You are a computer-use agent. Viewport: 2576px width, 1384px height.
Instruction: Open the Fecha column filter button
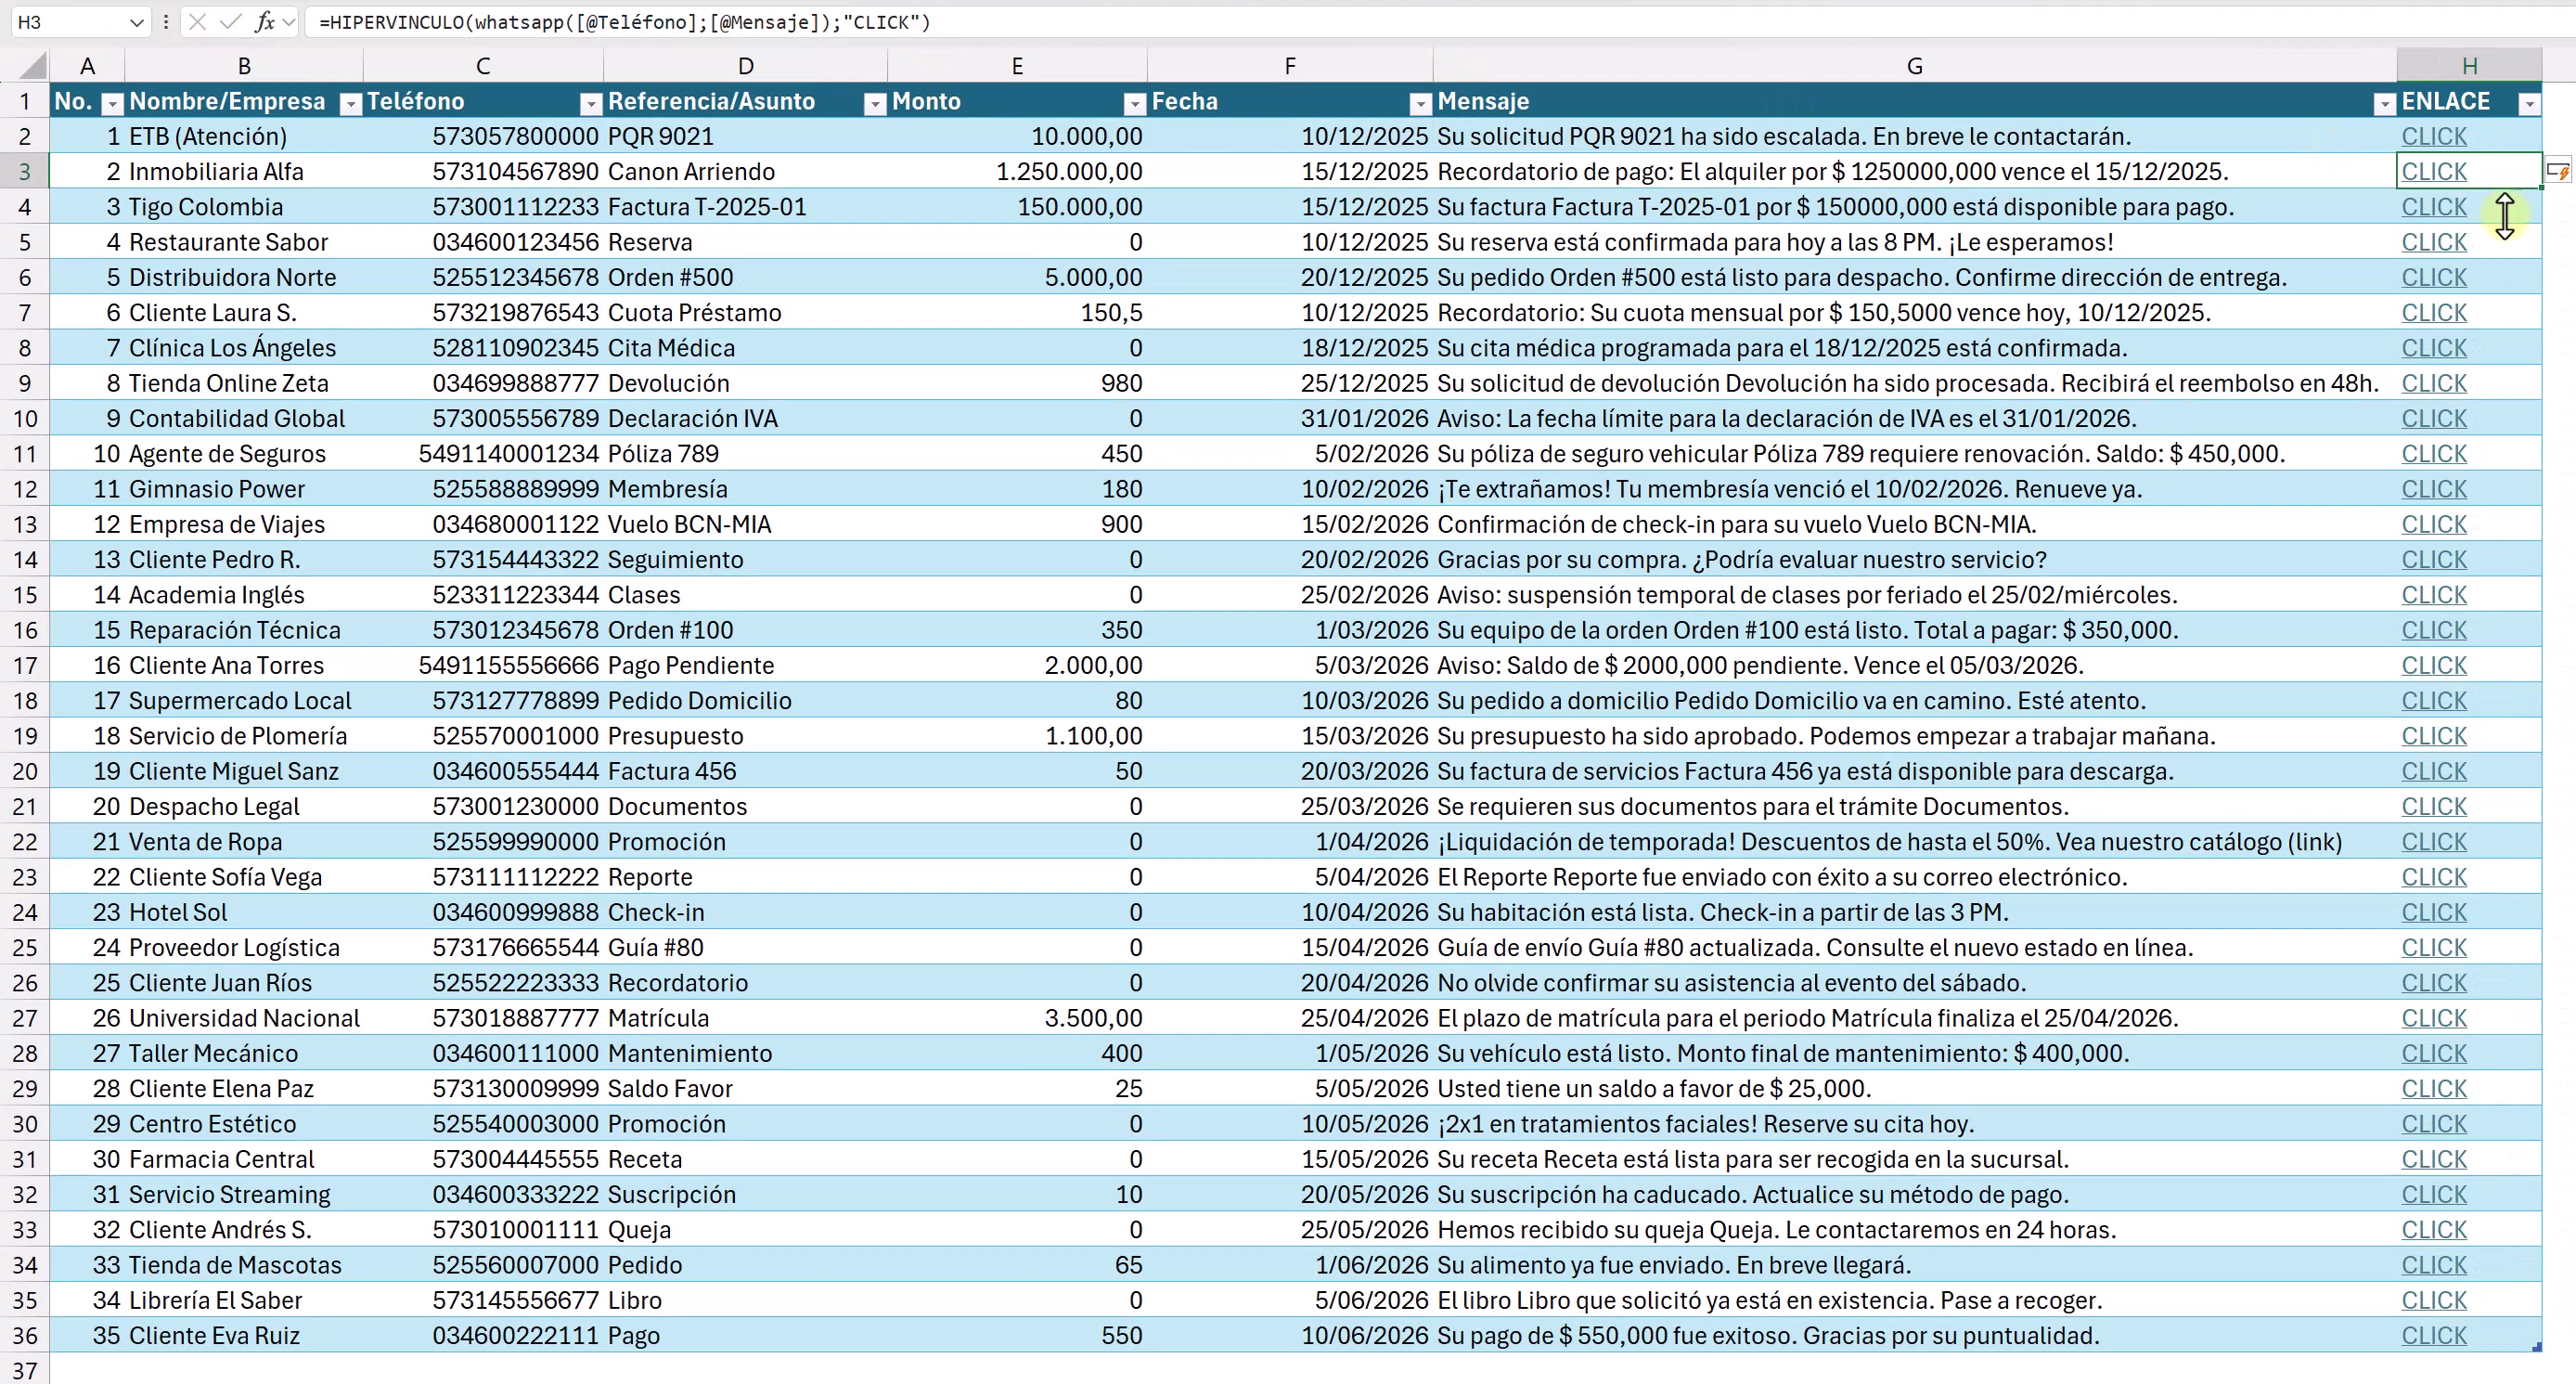point(1420,103)
